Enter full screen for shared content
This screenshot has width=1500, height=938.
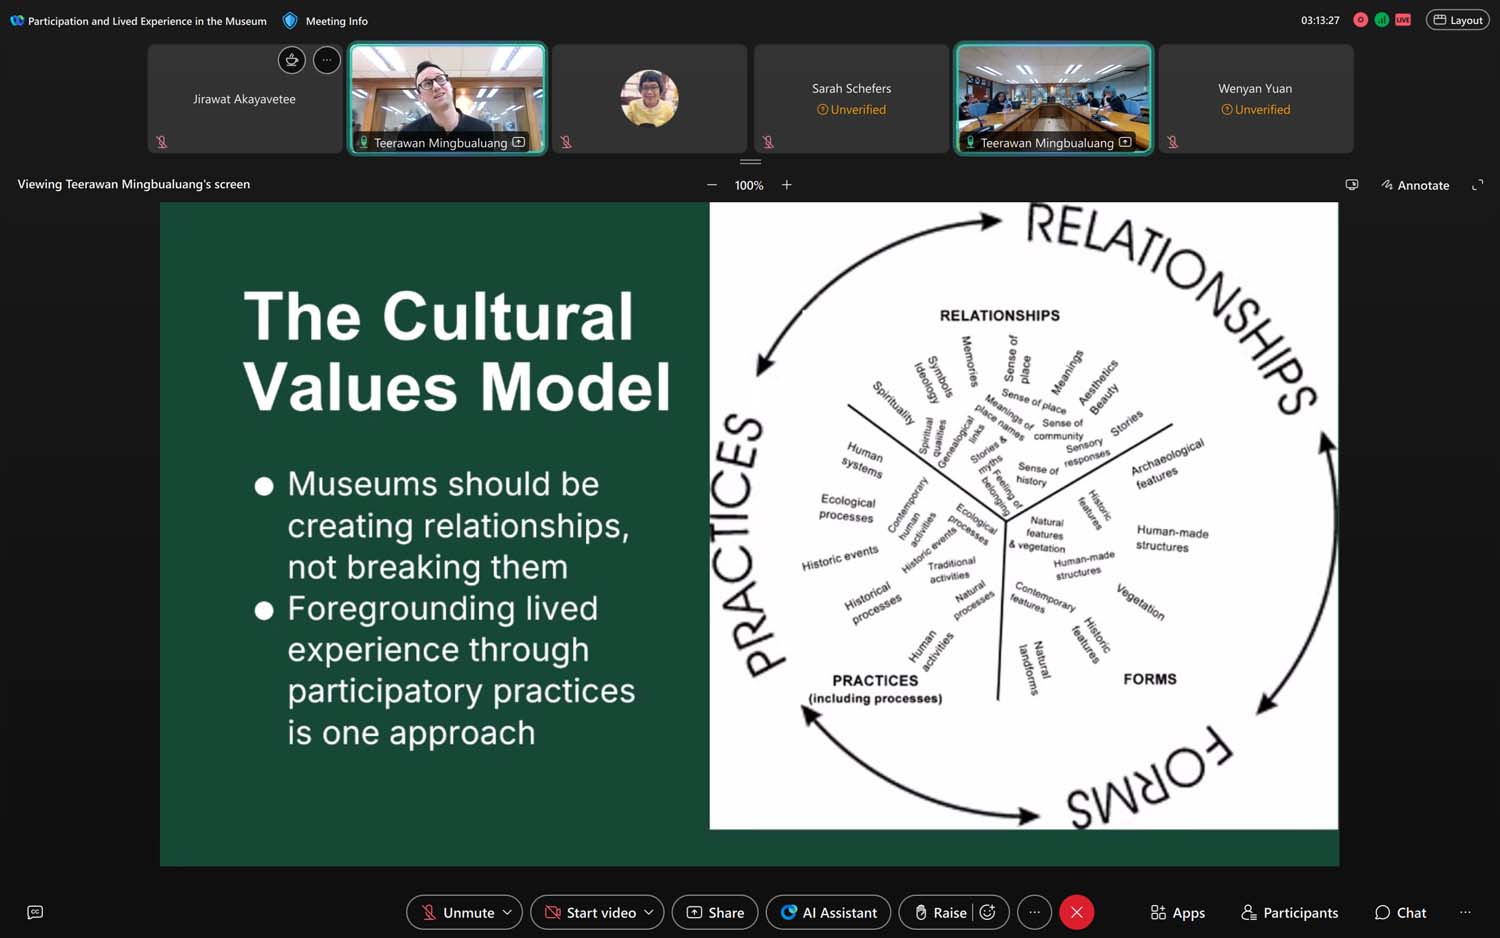coord(1477,185)
